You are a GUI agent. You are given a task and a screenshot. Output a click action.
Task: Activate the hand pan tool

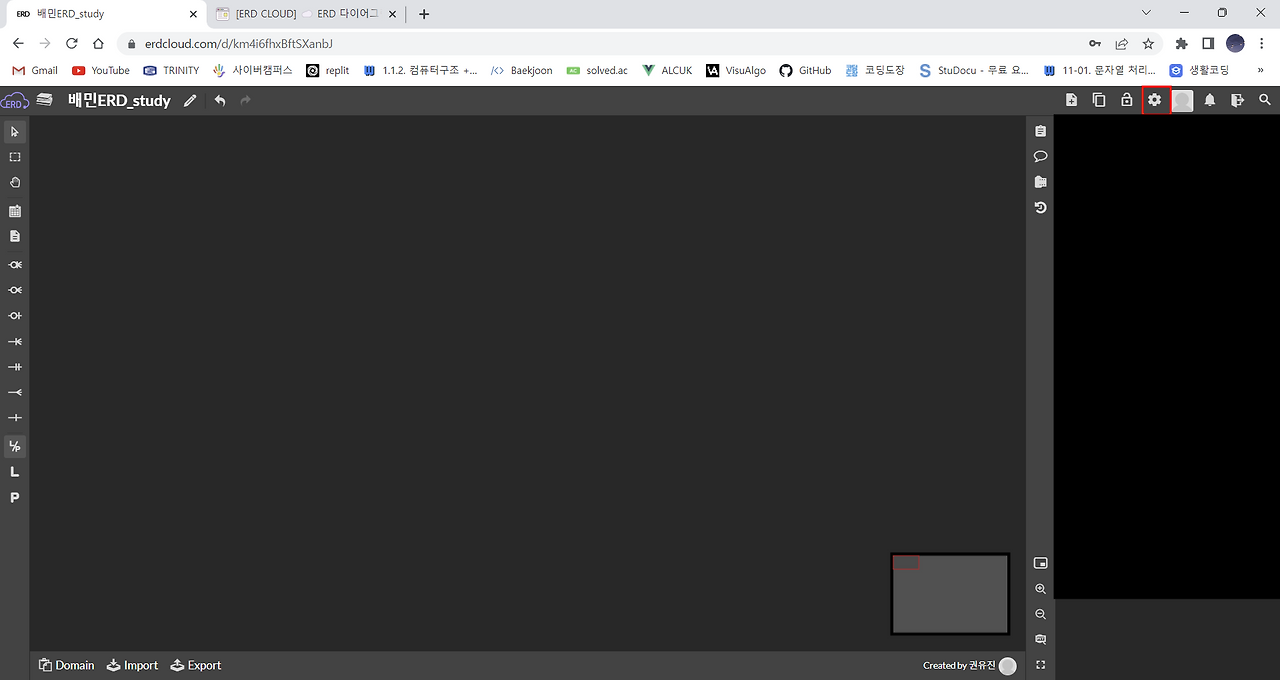pos(15,183)
